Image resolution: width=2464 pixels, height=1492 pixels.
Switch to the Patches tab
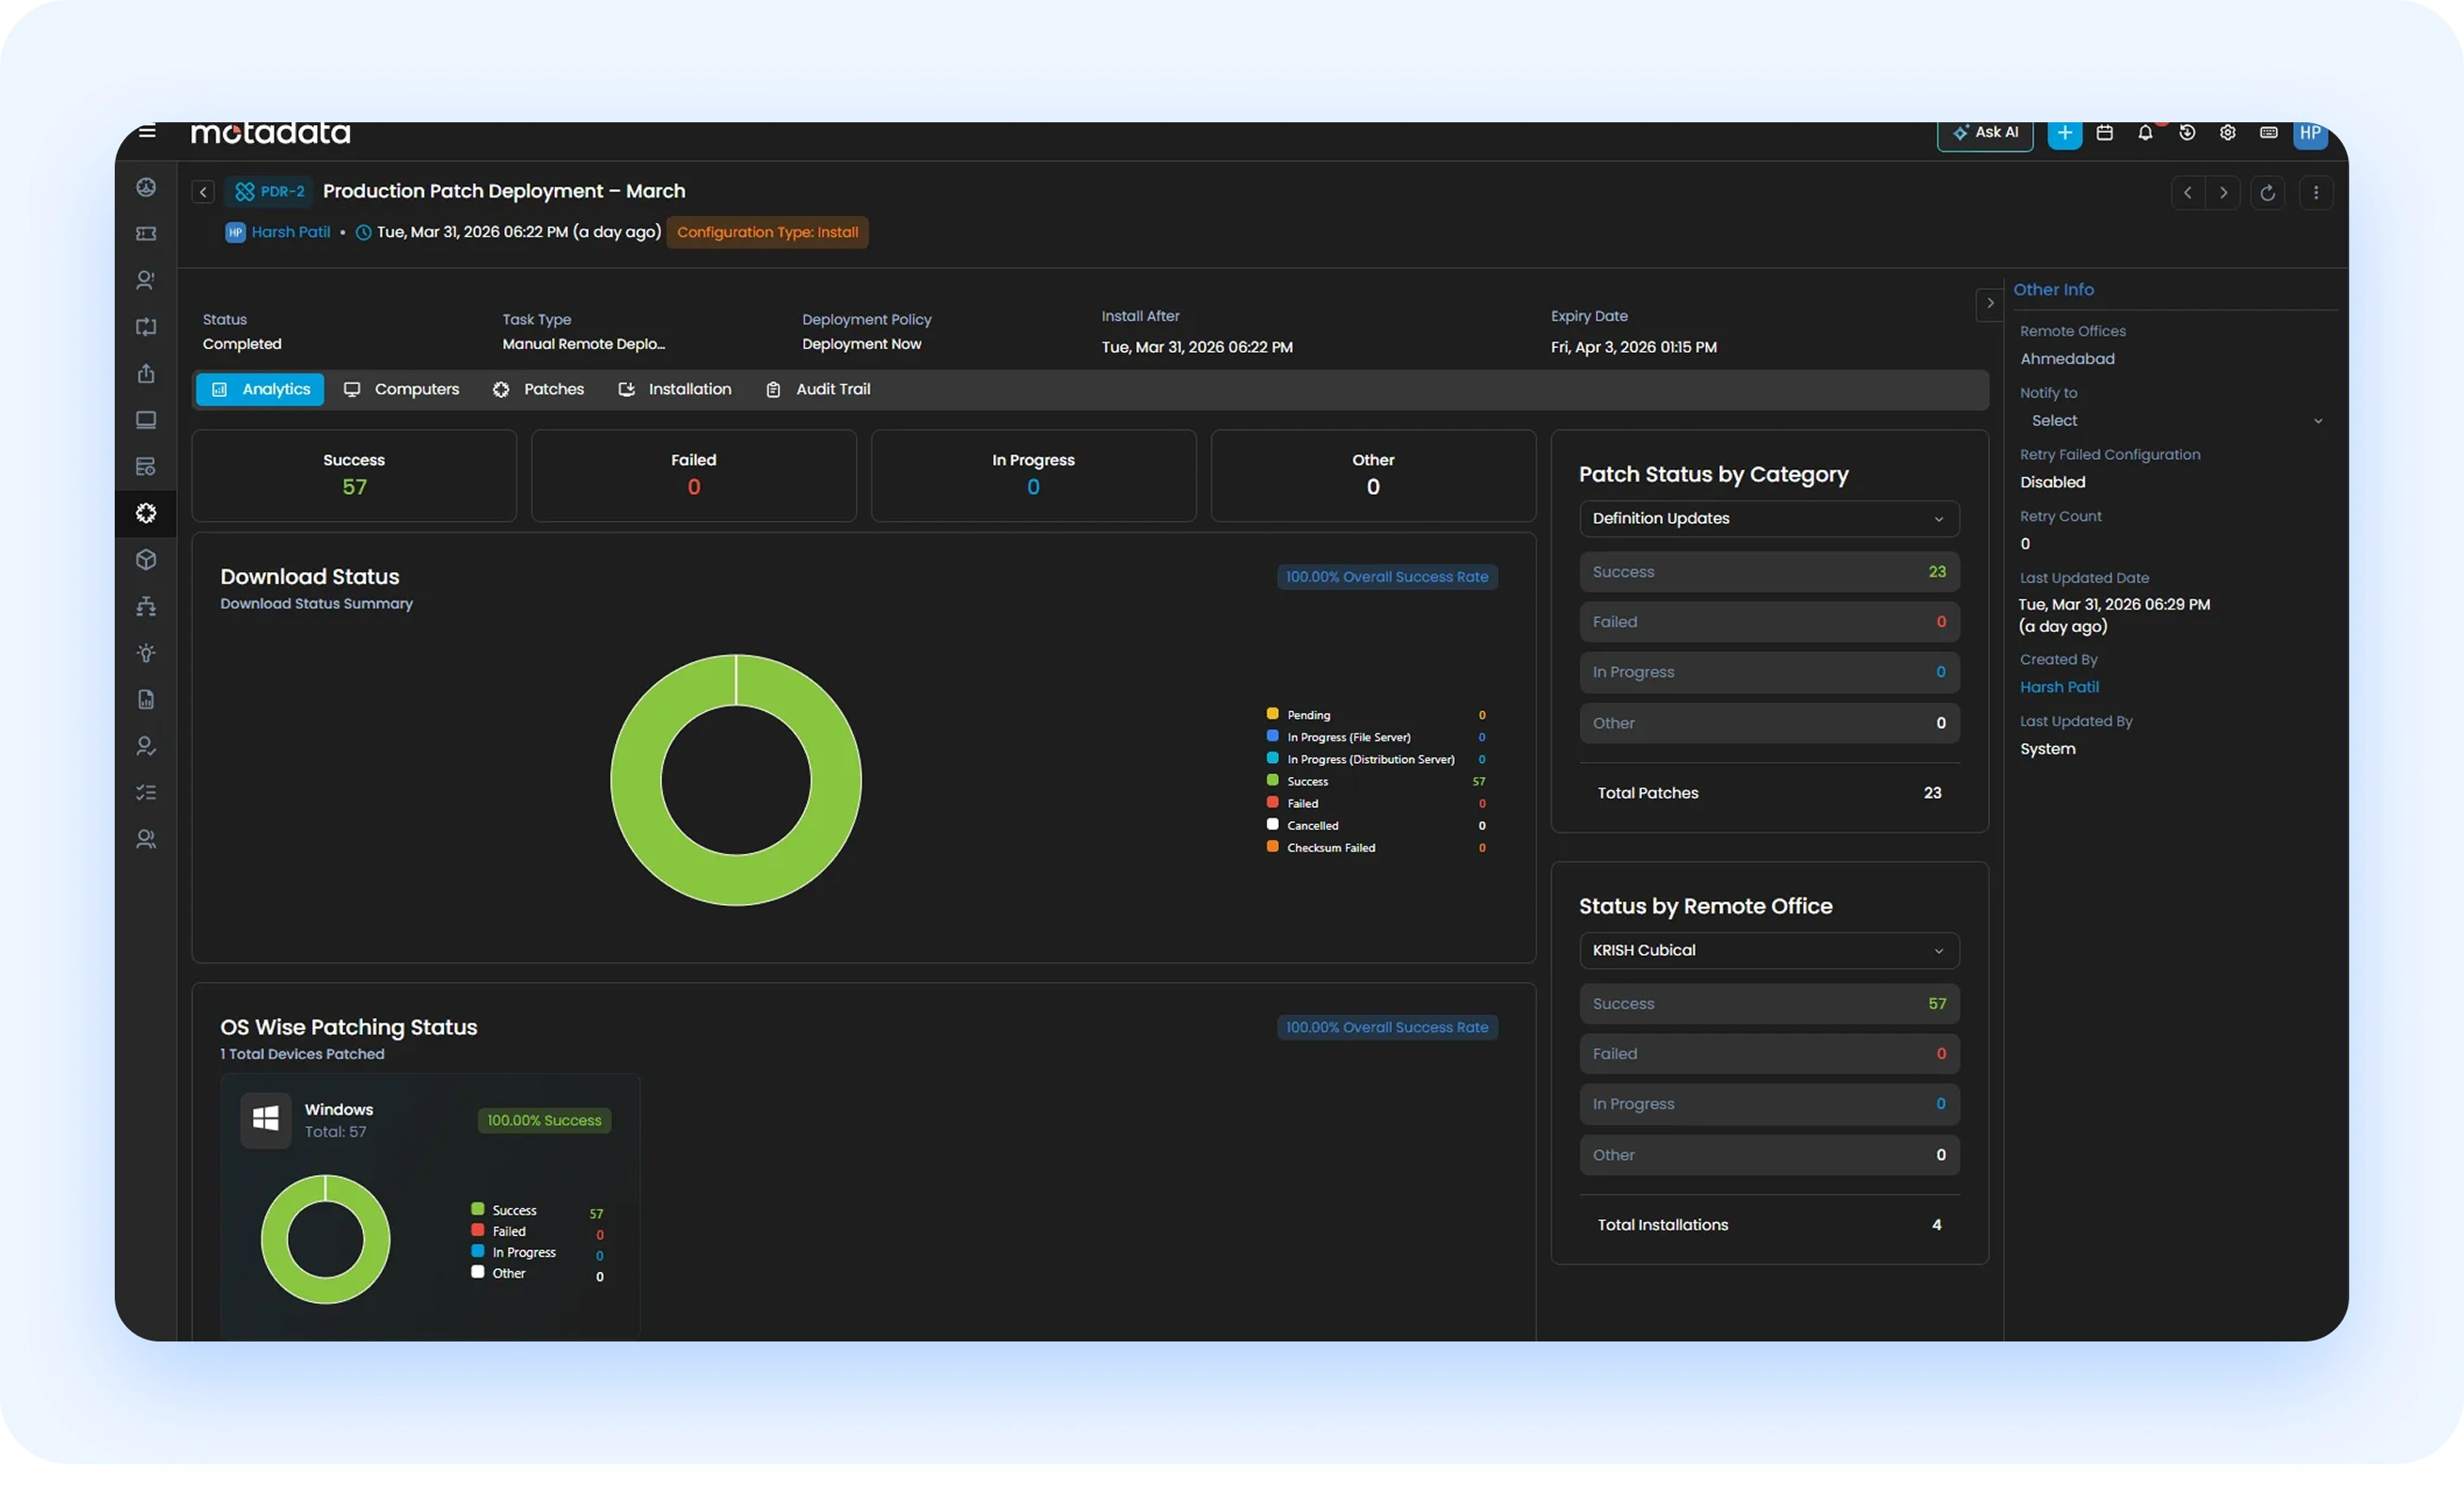pyautogui.click(x=538, y=389)
